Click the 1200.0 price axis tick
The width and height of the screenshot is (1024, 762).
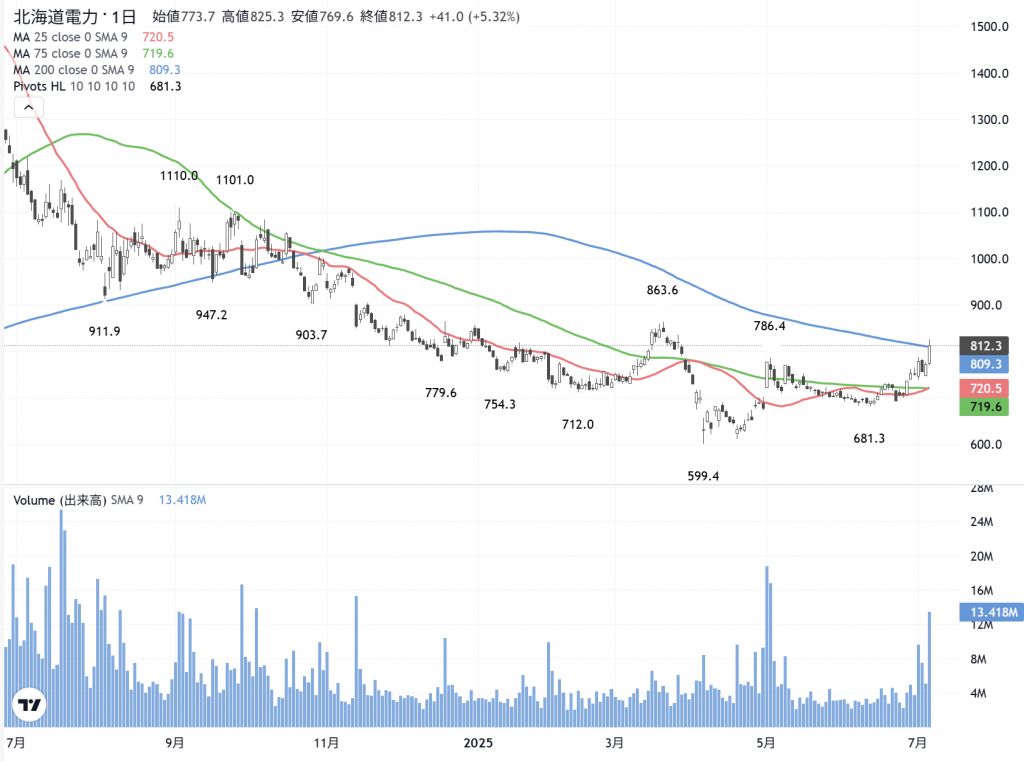coord(989,166)
